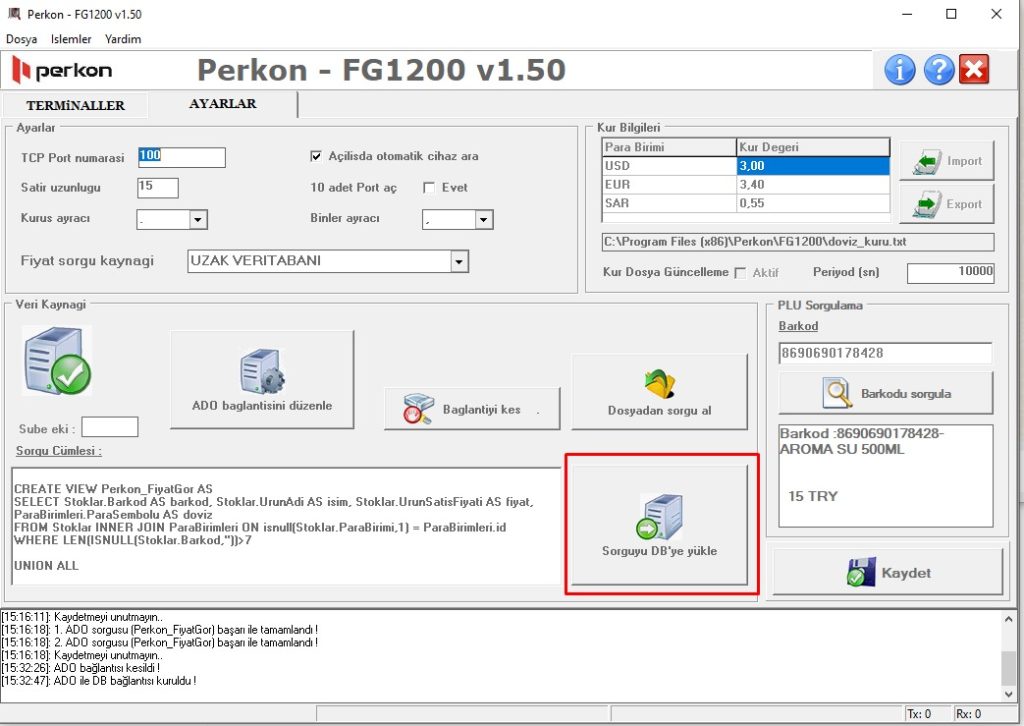This screenshot has height=726, width=1024.
Task: Click the 0,55 Kur Degeri cell
Action: [813, 203]
